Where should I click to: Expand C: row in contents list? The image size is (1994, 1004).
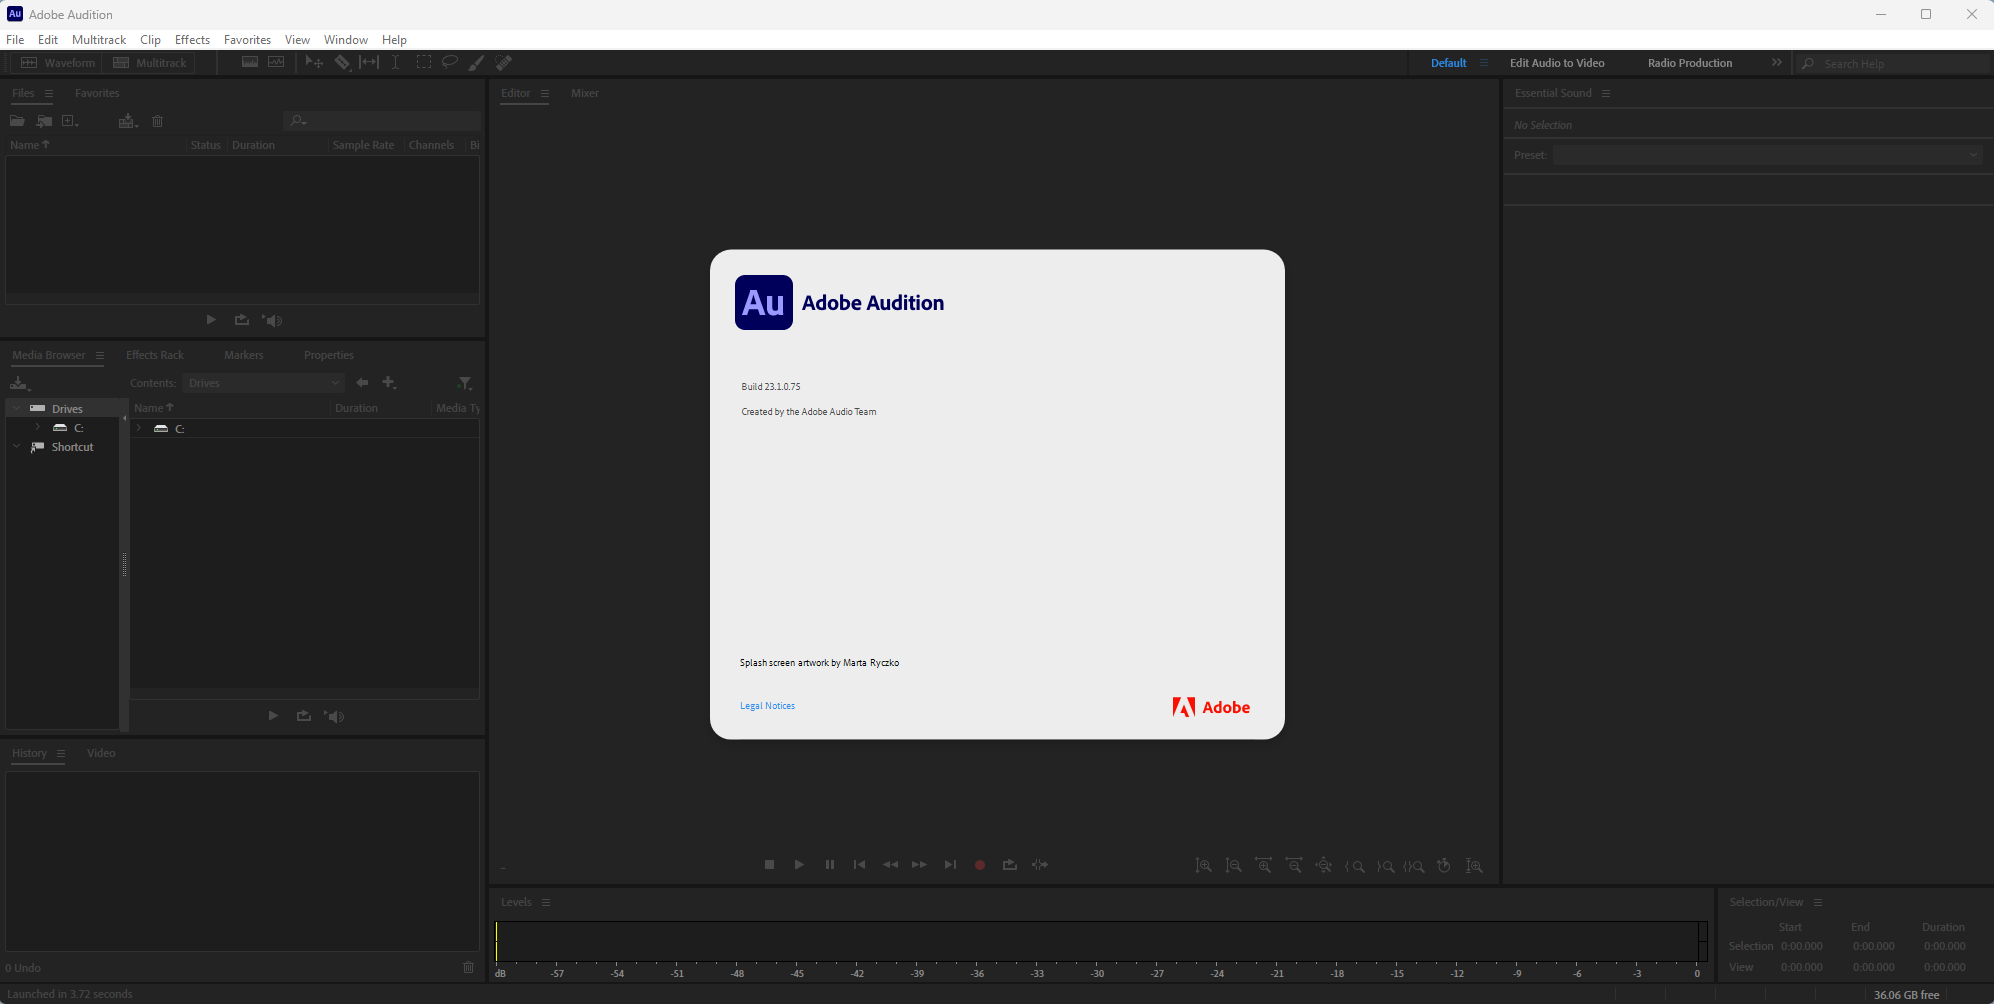[x=139, y=428]
